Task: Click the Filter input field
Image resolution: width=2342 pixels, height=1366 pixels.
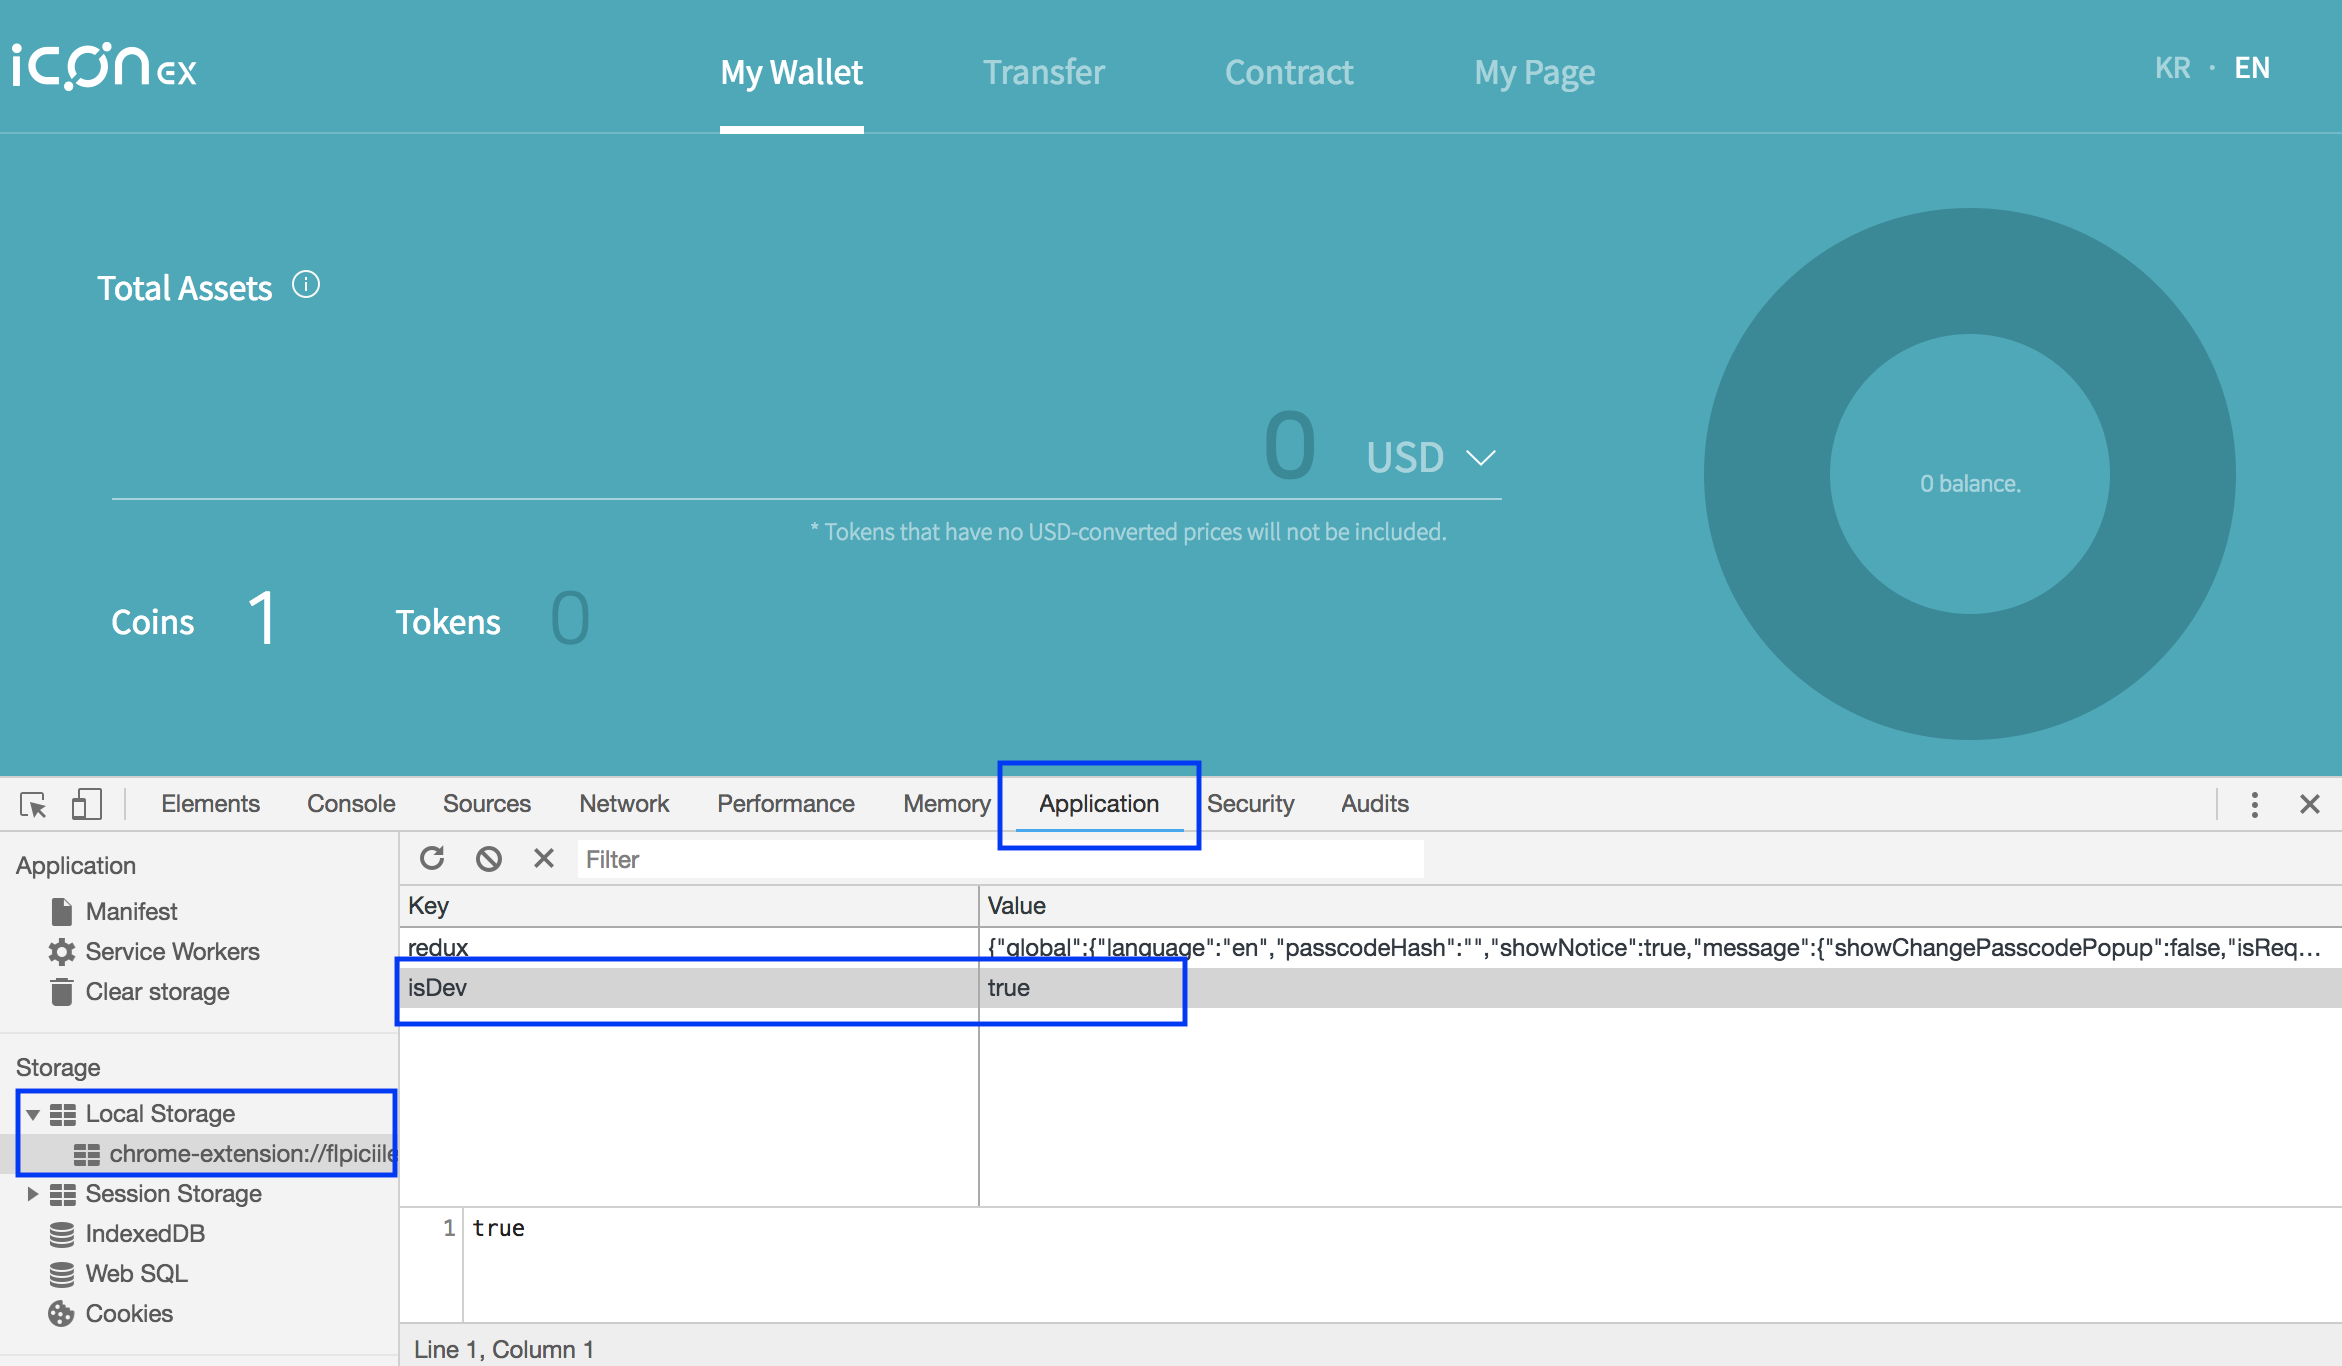Action: [x=1000, y=859]
